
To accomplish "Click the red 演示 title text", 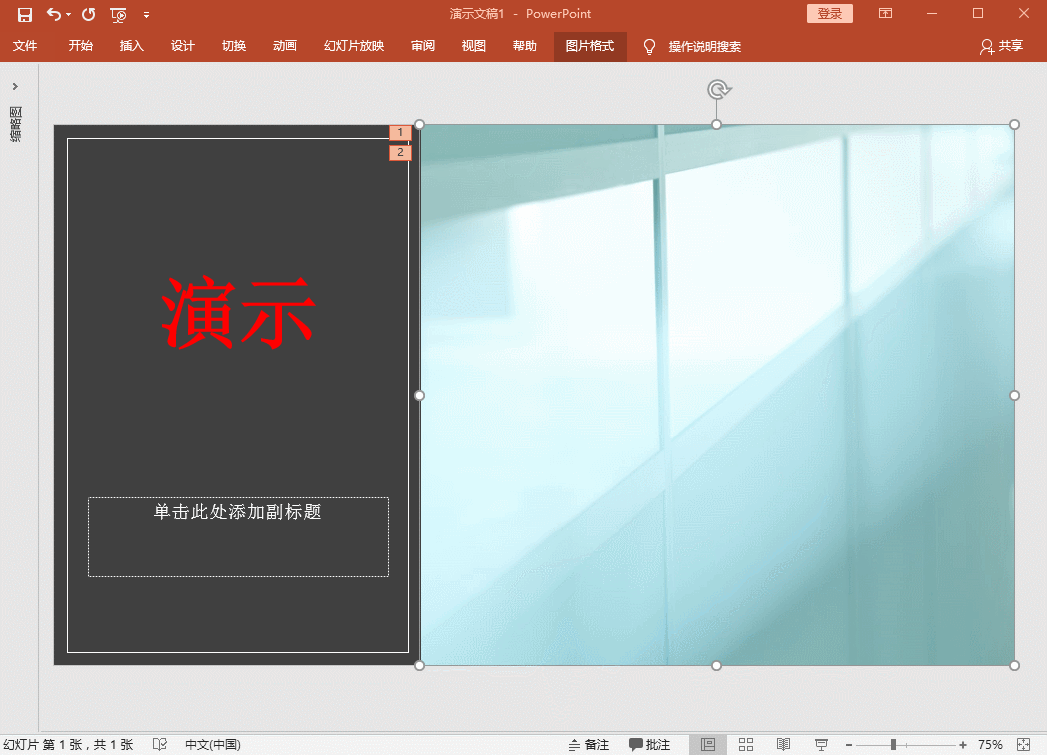I will point(238,312).
